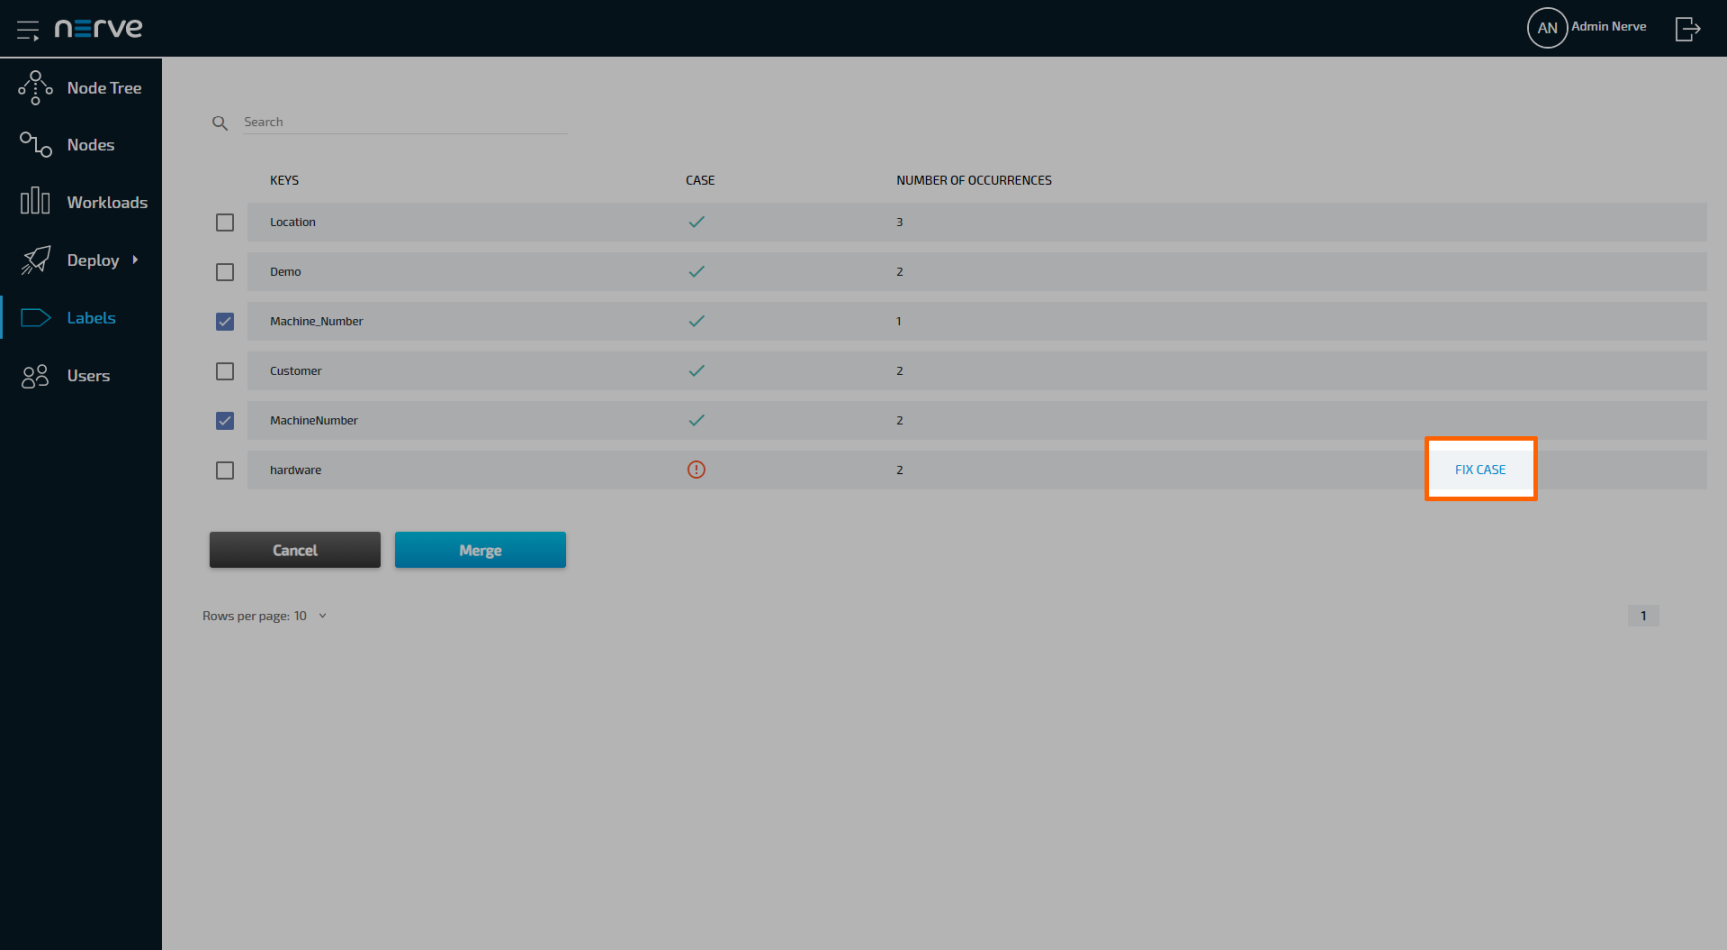Tick the hardware row checkbox

[225, 470]
